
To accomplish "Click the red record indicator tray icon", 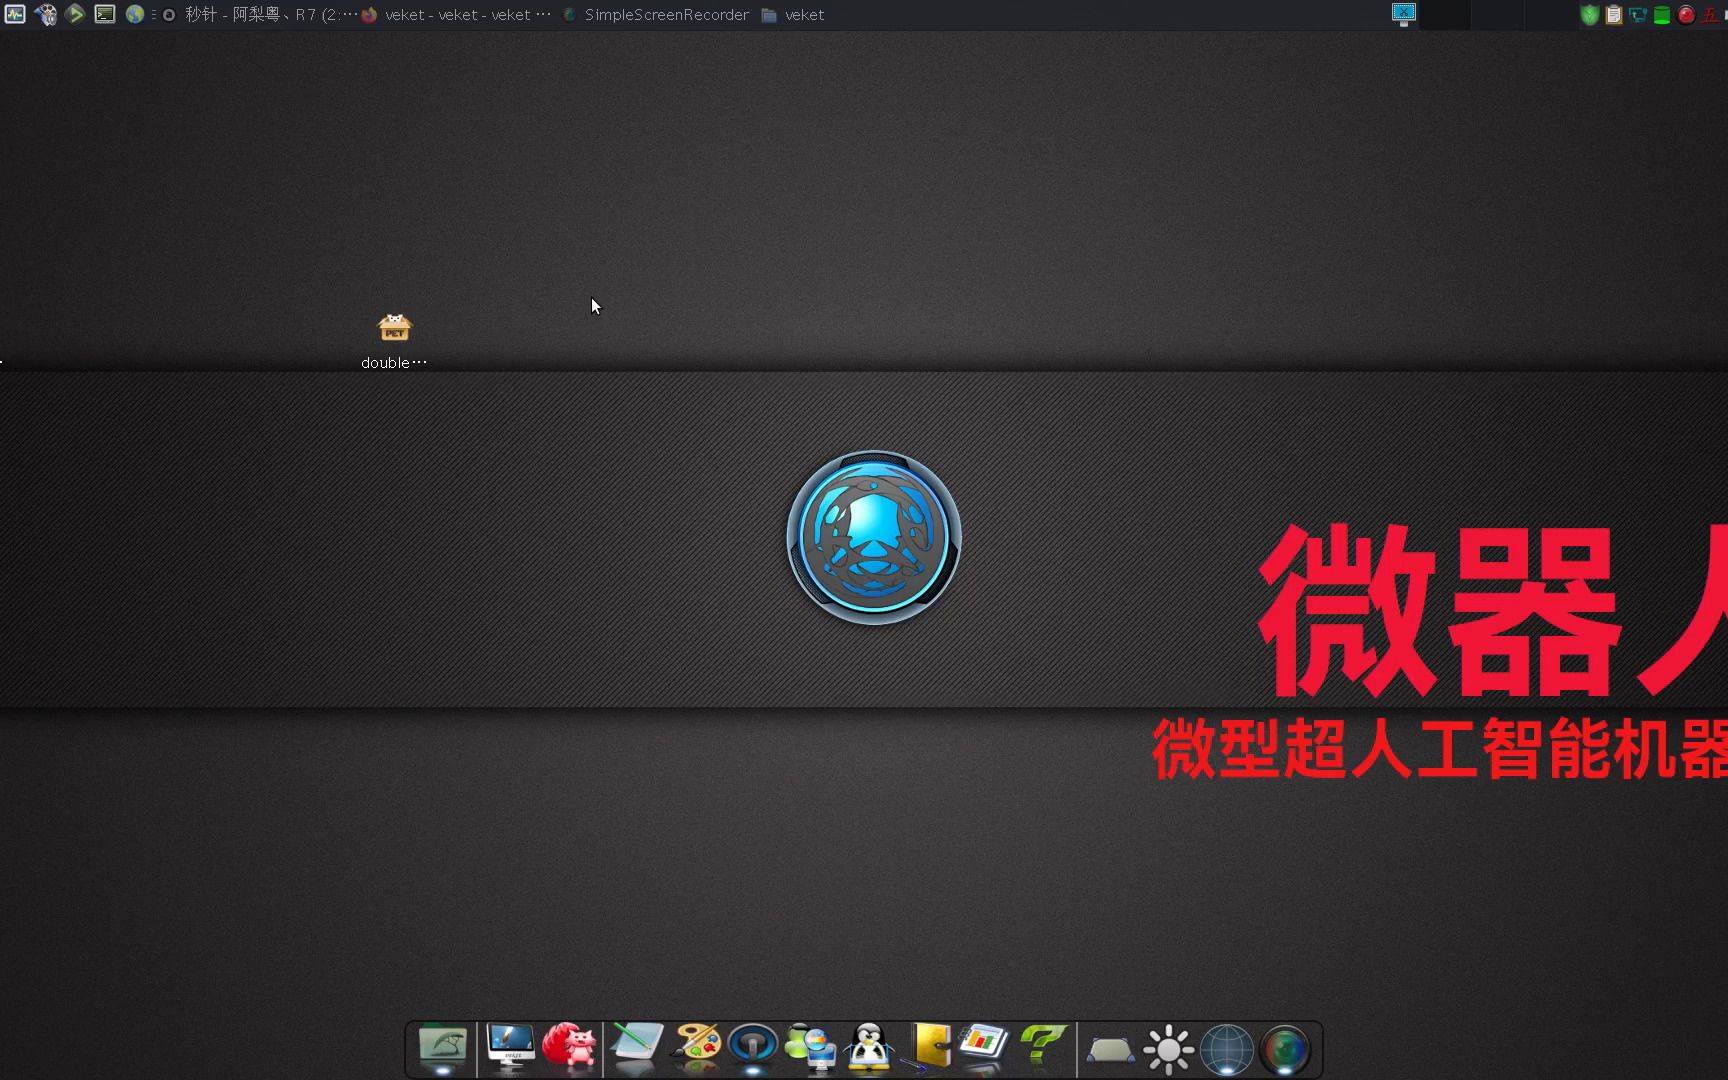I will (1686, 14).
